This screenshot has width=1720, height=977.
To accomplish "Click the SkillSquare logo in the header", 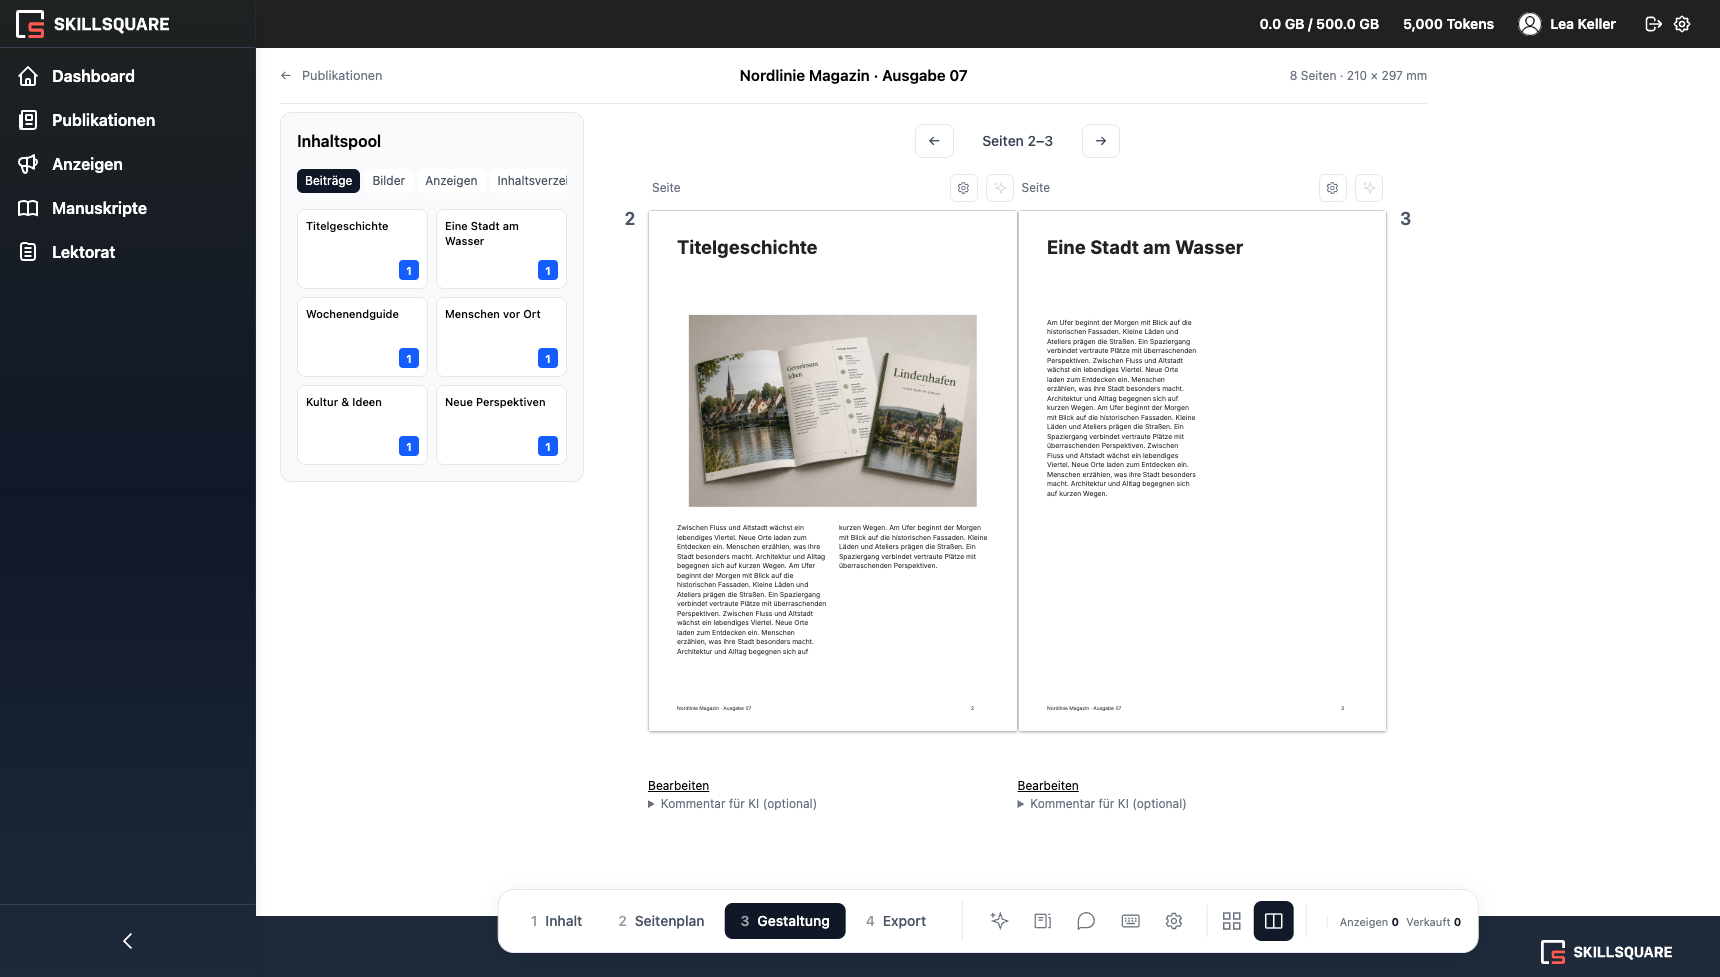I will coord(93,24).
